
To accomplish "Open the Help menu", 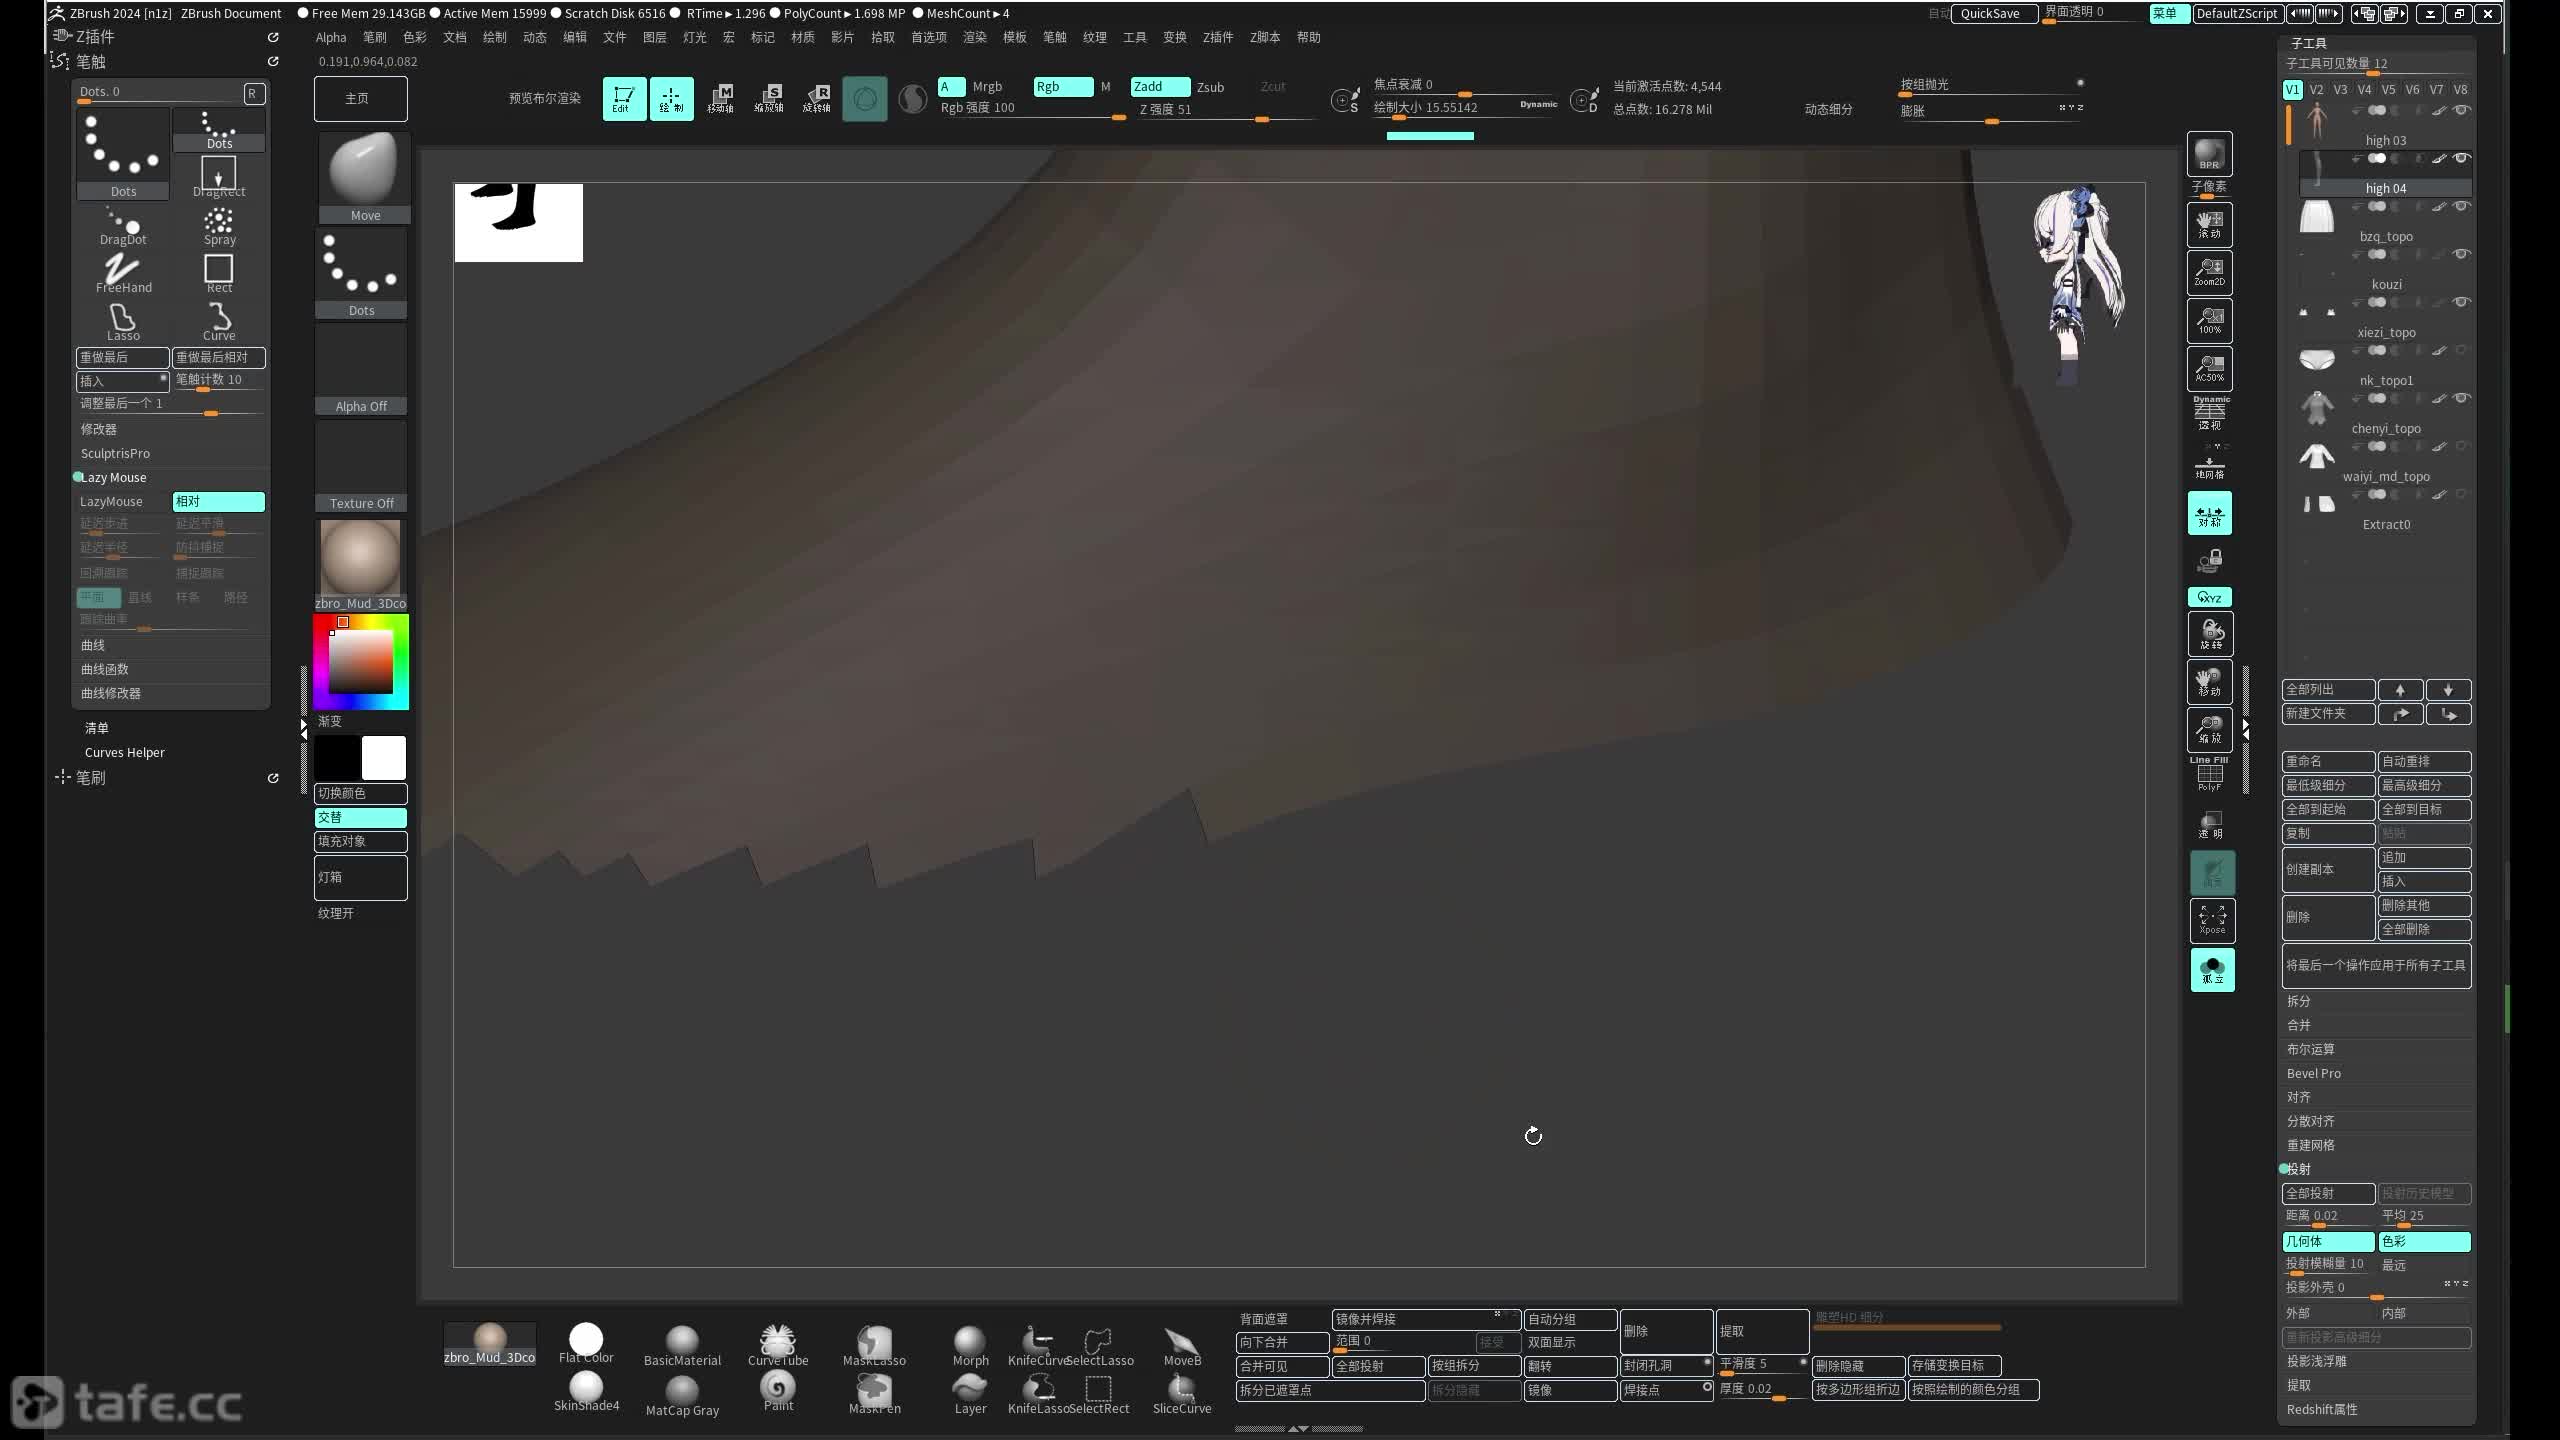I will pos(1308,37).
